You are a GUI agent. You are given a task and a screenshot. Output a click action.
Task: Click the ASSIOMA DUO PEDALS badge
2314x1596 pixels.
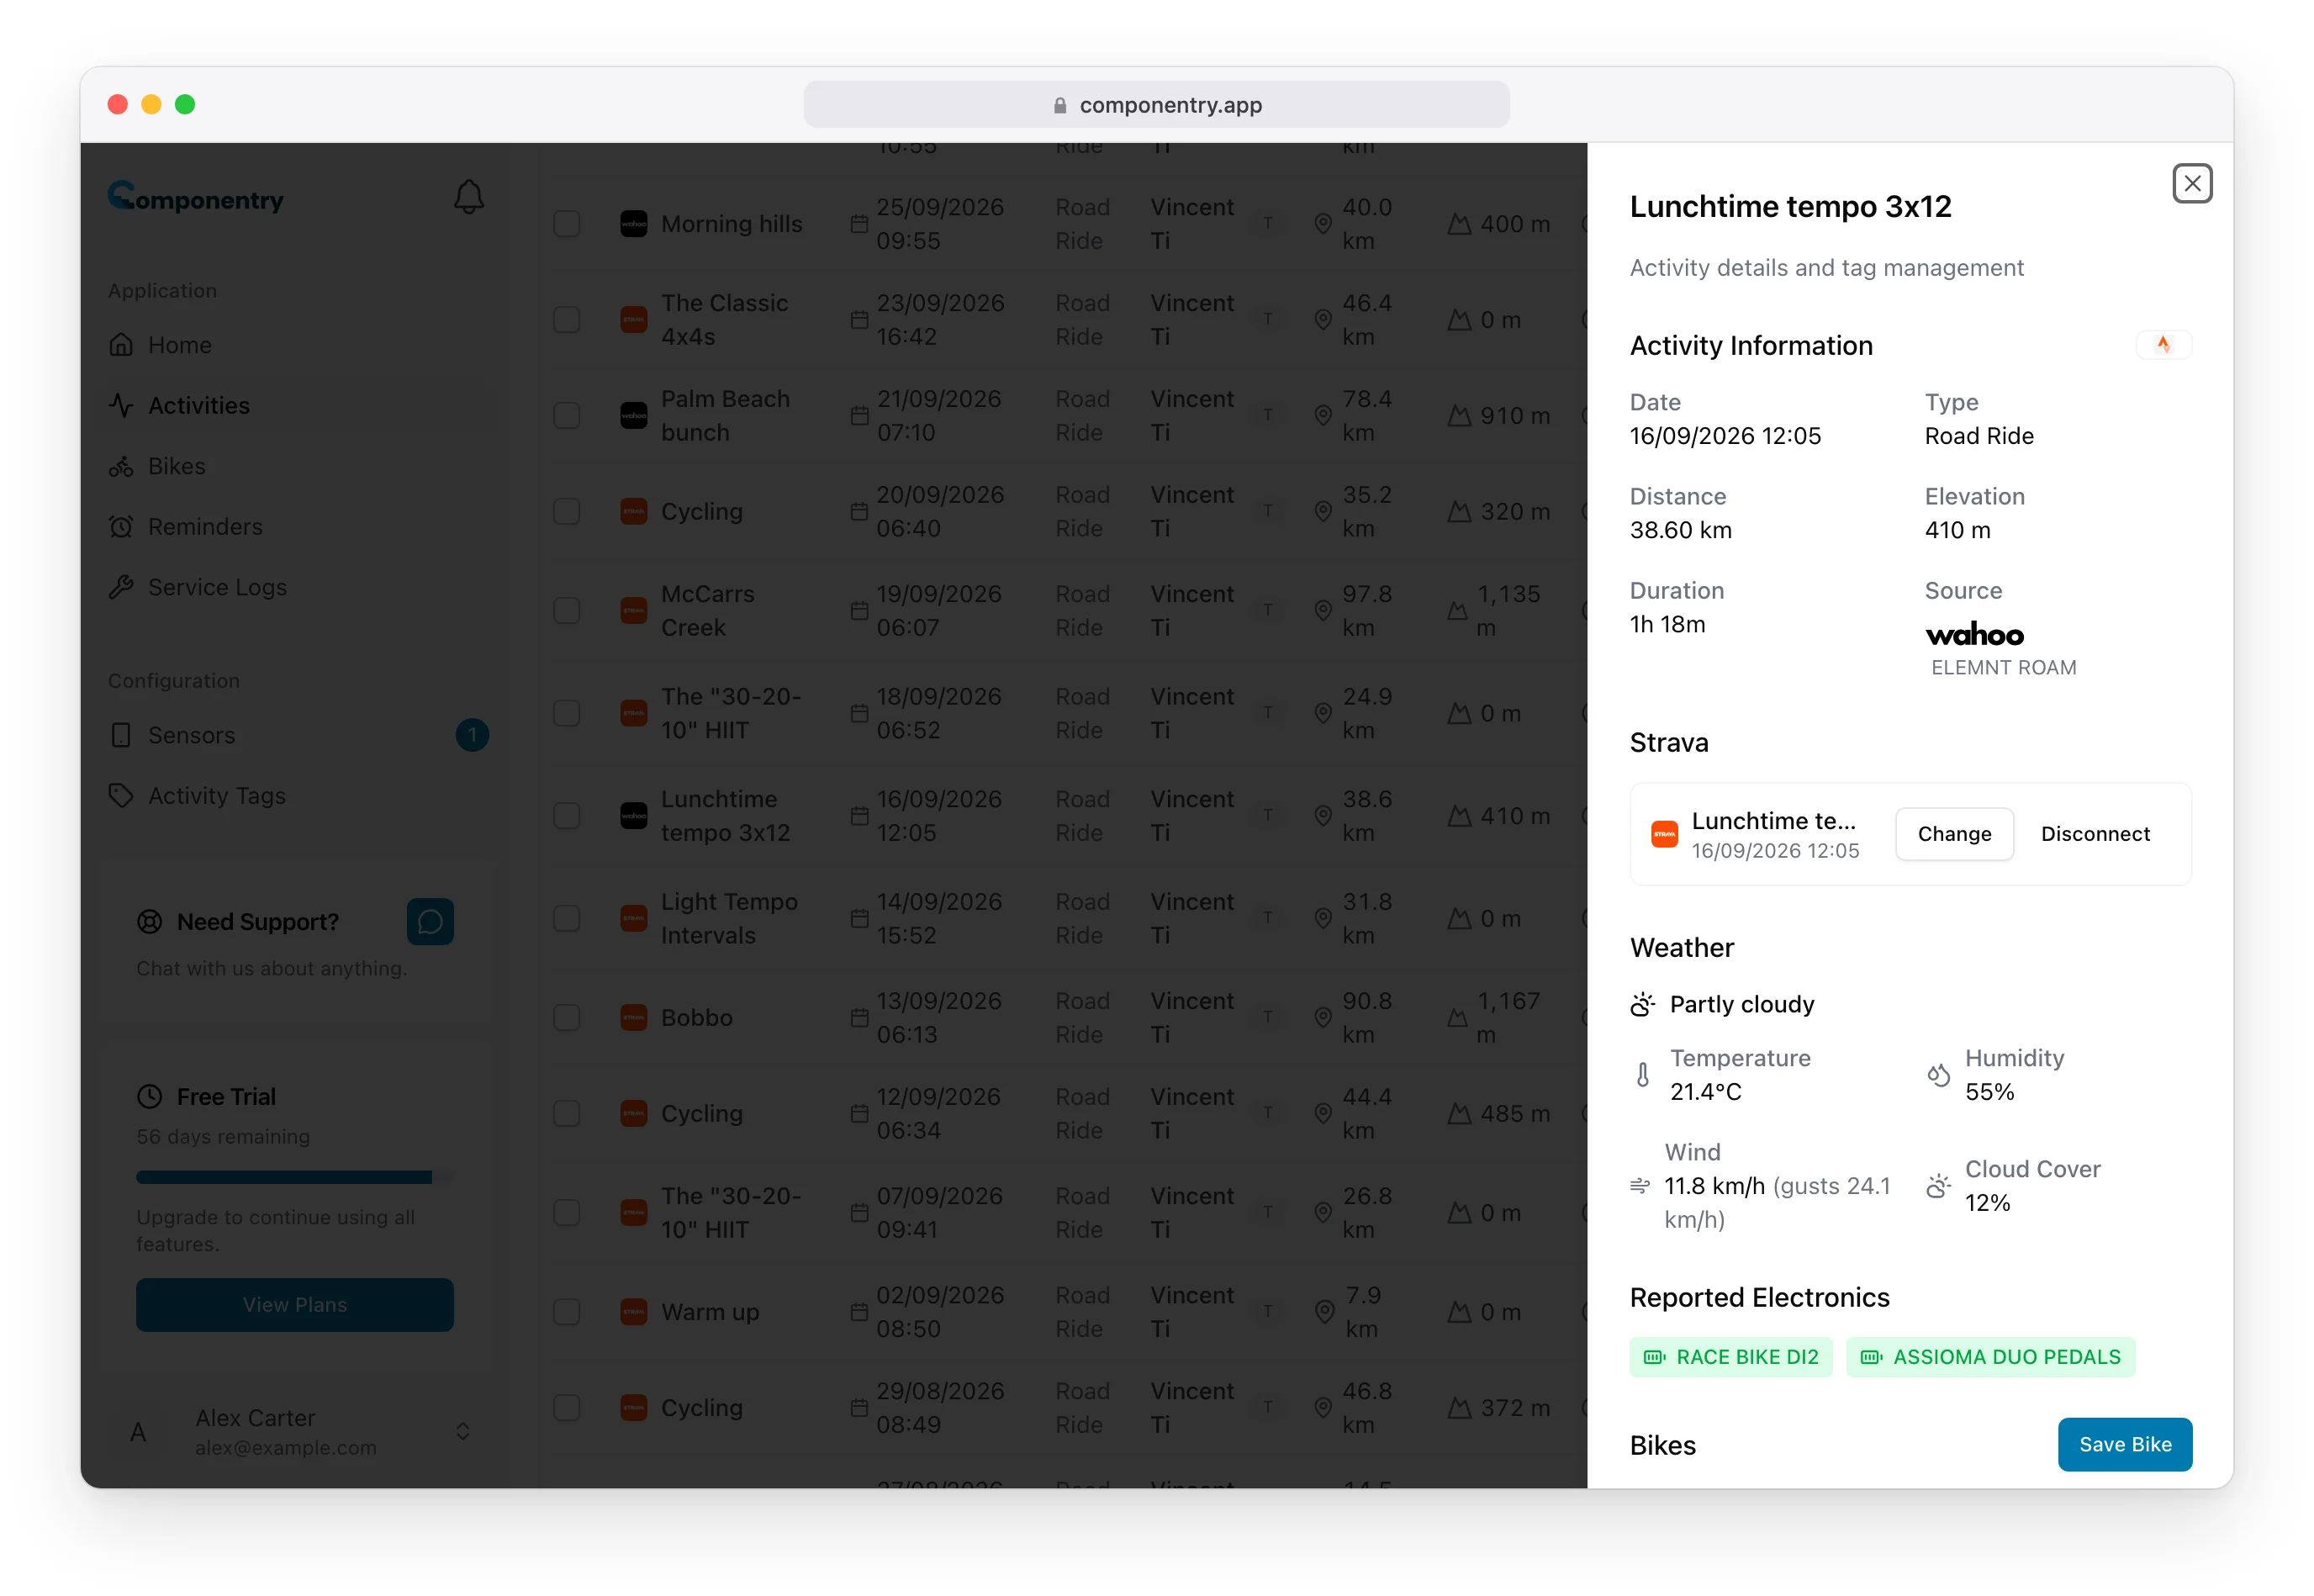(x=1991, y=1358)
